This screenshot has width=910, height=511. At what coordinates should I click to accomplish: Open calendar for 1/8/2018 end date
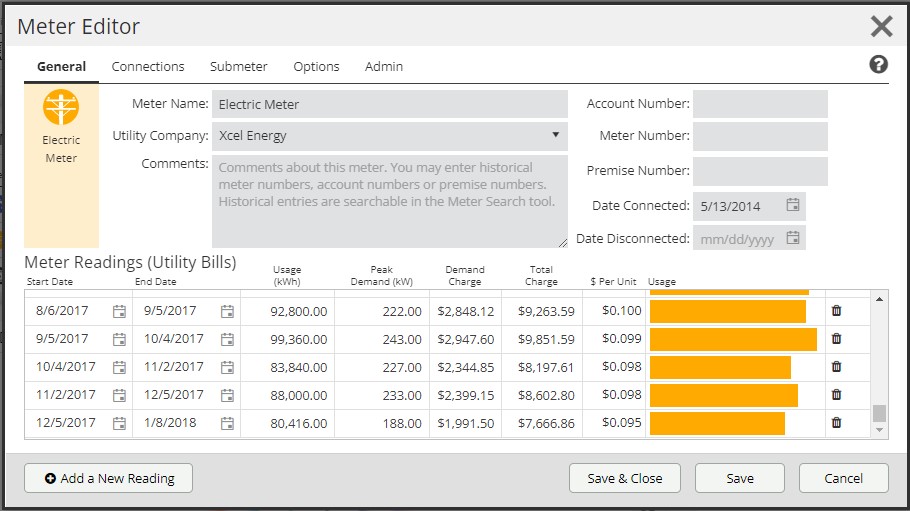click(228, 423)
